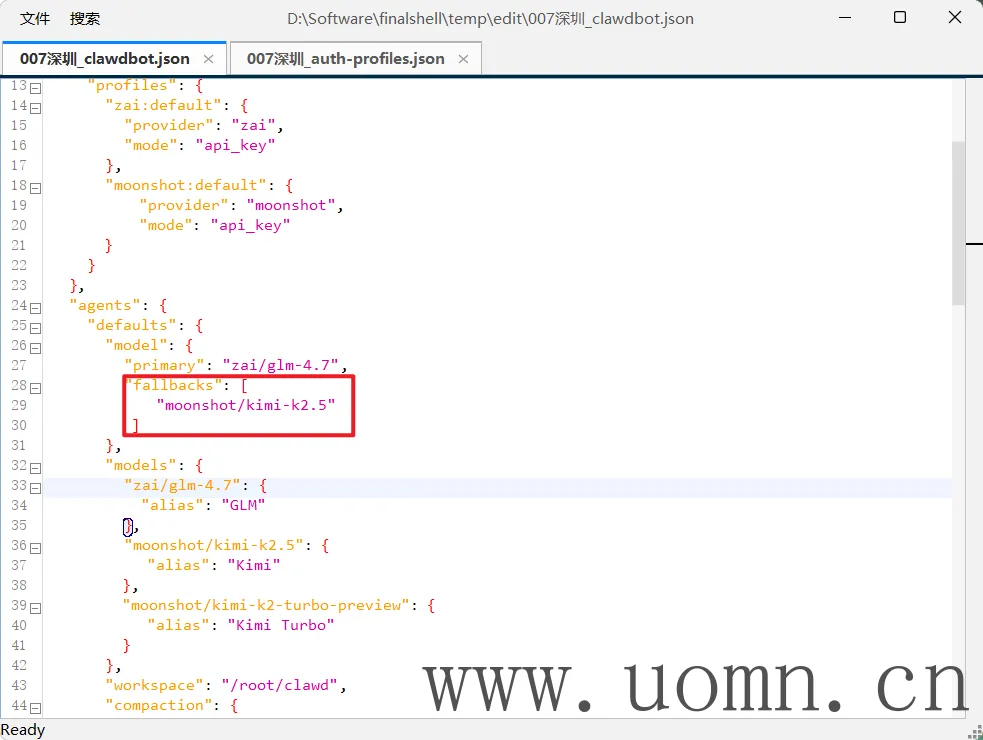Select the 007深圳_clawdbot.json tab
The width and height of the screenshot is (983, 740).
104,59
